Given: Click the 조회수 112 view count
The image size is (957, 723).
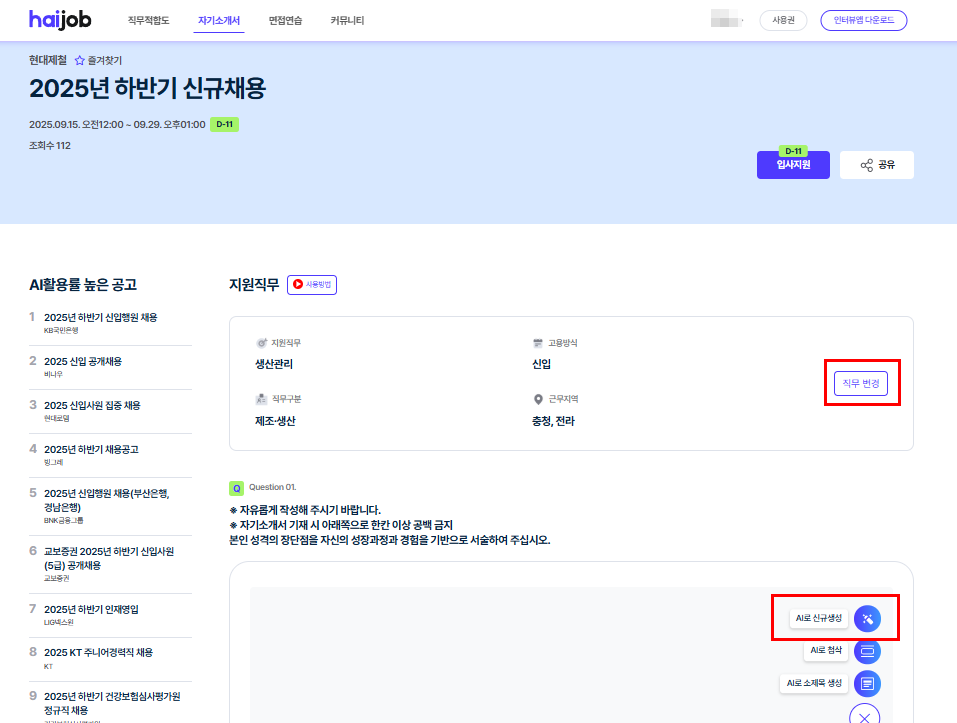Looking at the screenshot, I should point(50,146).
